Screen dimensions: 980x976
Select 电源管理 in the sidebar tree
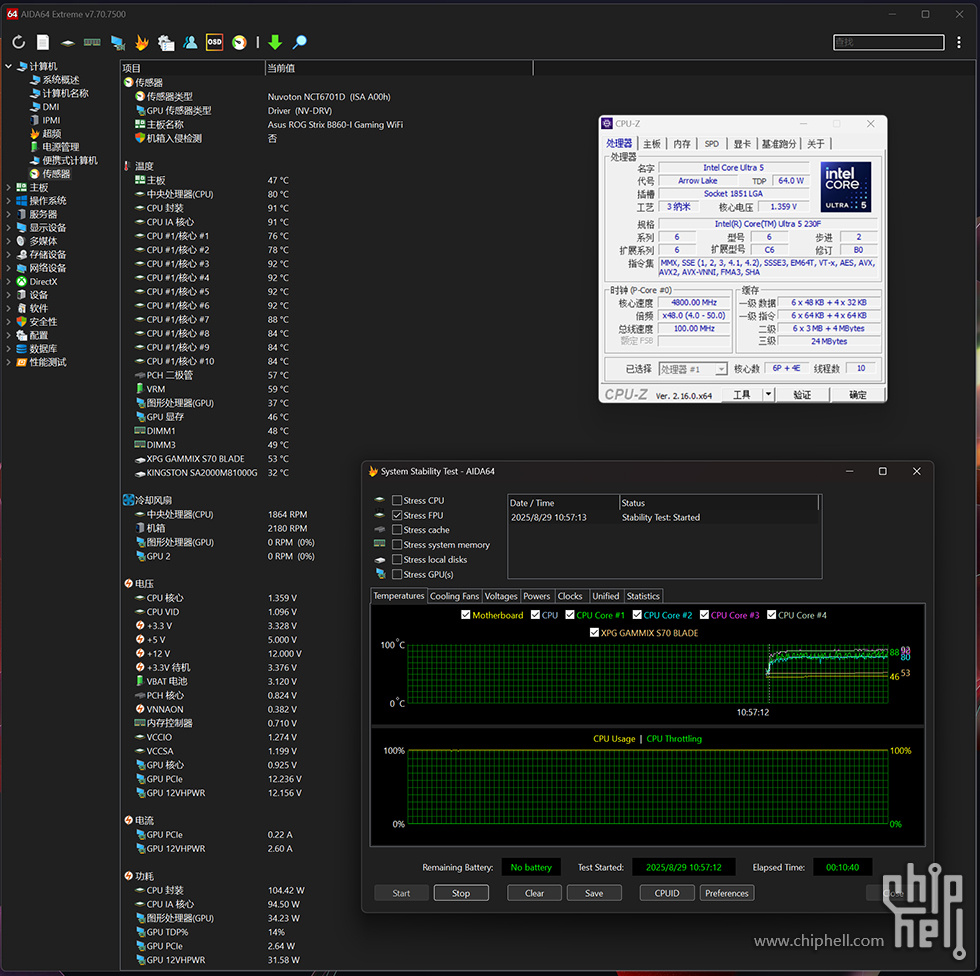pos(61,147)
